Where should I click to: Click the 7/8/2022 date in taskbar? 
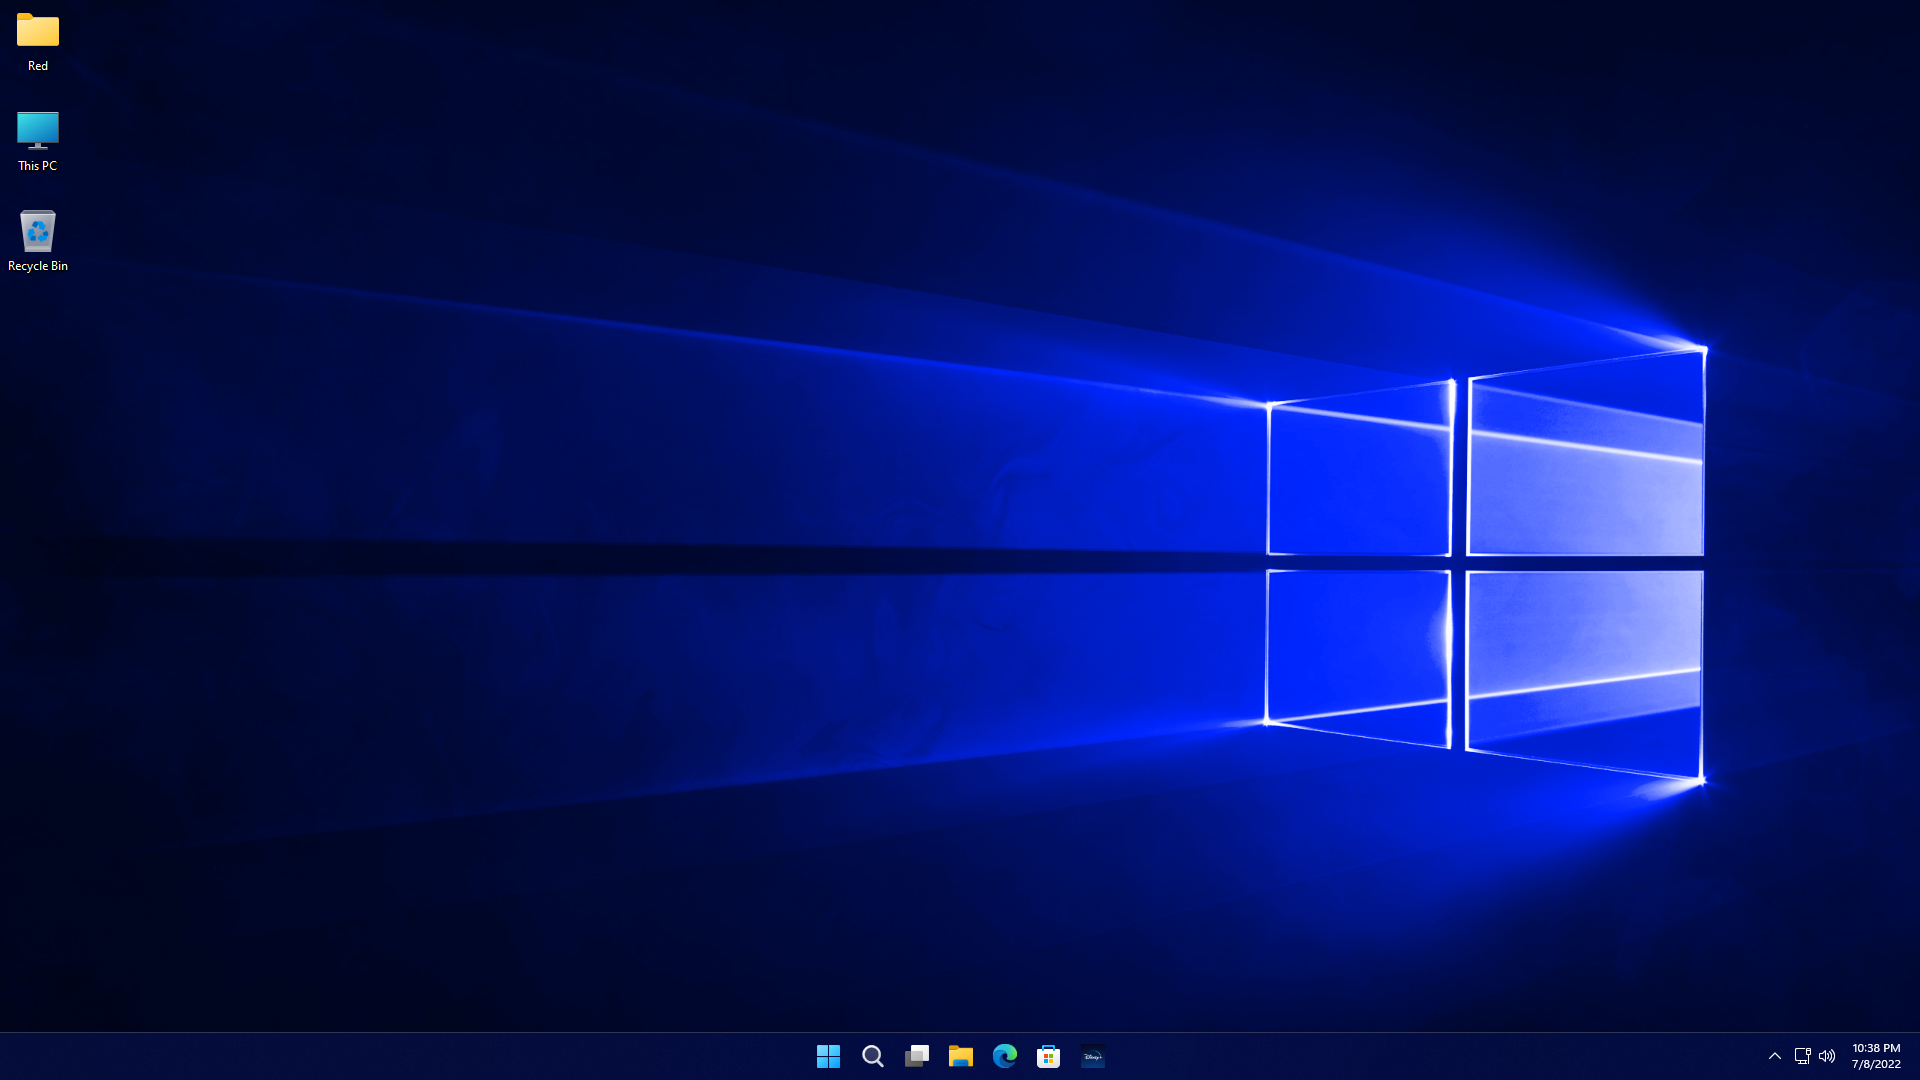[1875, 1064]
